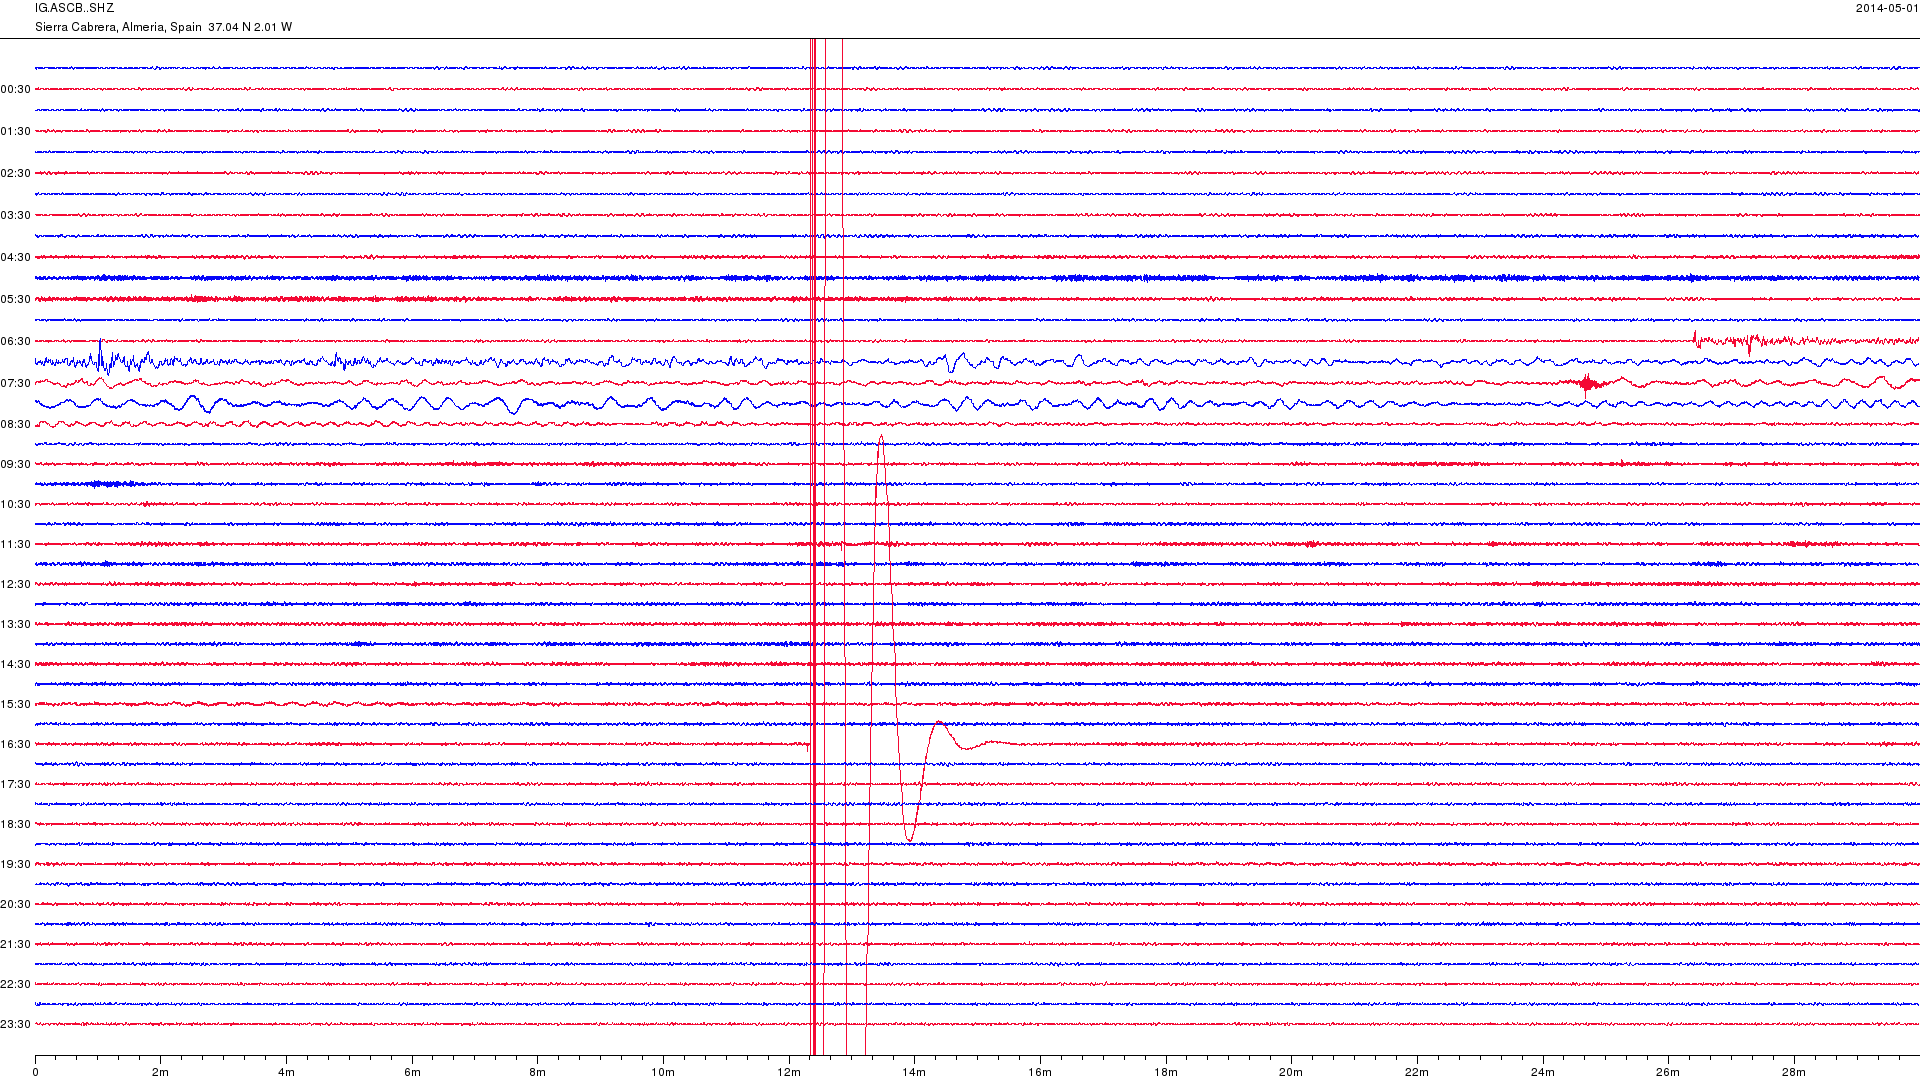Click the 17:30 time label
This screenshot has height=1080, width=1920.
pyautogui.click(x=16, y=785)
